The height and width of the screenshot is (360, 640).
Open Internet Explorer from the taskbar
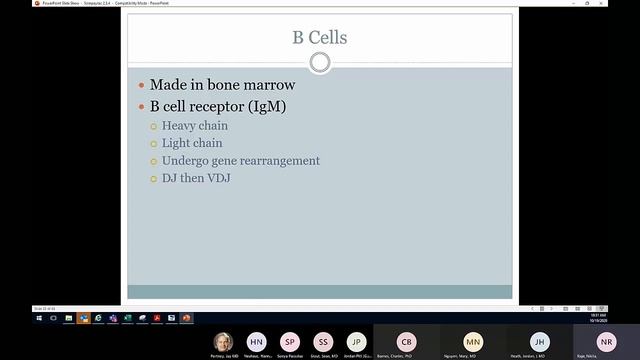[x=98, y=318]
